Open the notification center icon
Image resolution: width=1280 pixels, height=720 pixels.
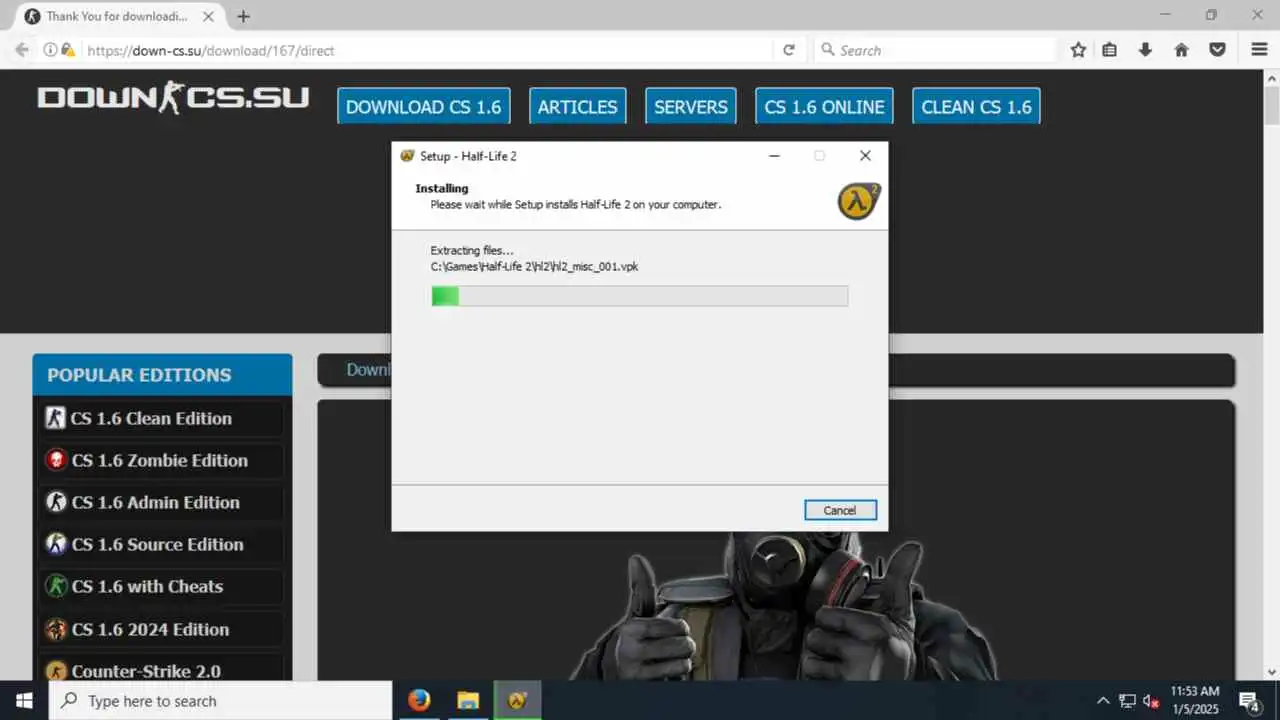tap(1250, 701)
